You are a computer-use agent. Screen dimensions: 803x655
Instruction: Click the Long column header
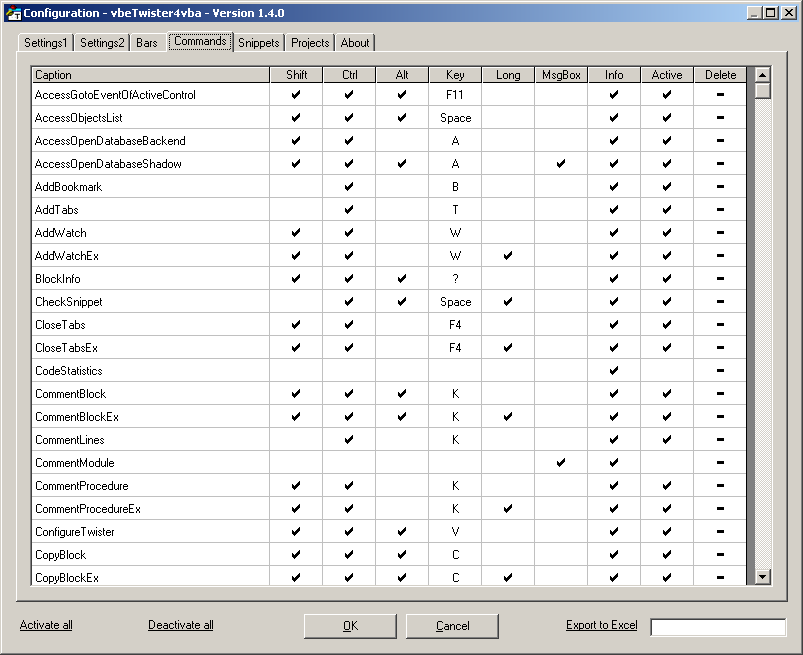coord(508,75)
